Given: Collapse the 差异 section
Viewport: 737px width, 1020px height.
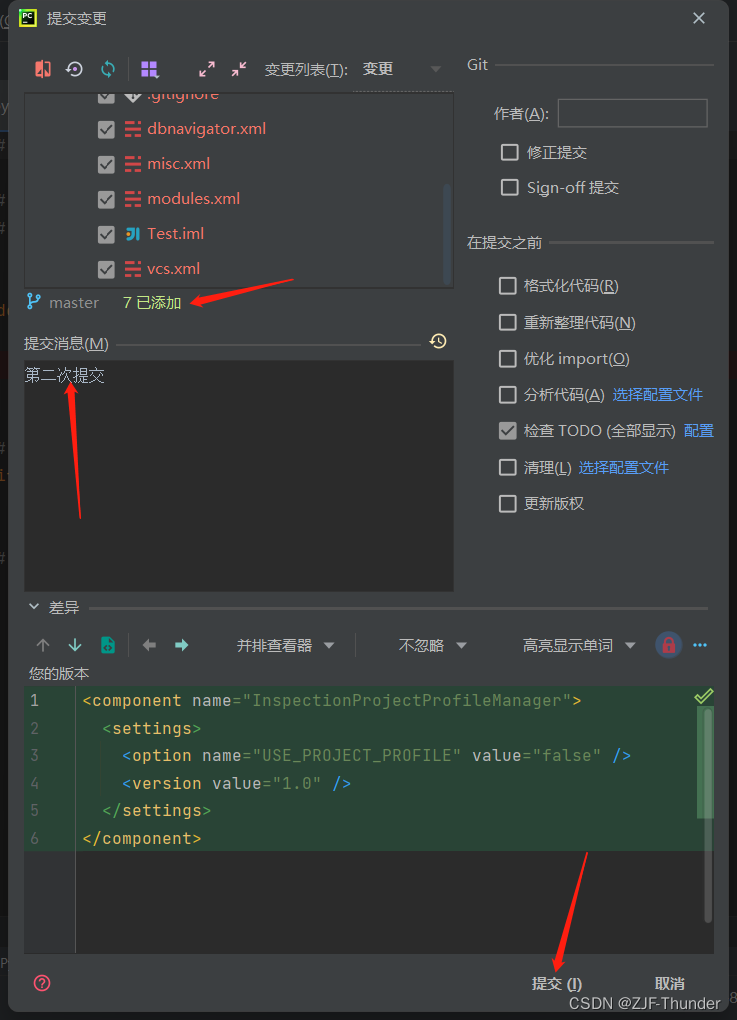Looking at the screenshot, I should click(34, 606).
